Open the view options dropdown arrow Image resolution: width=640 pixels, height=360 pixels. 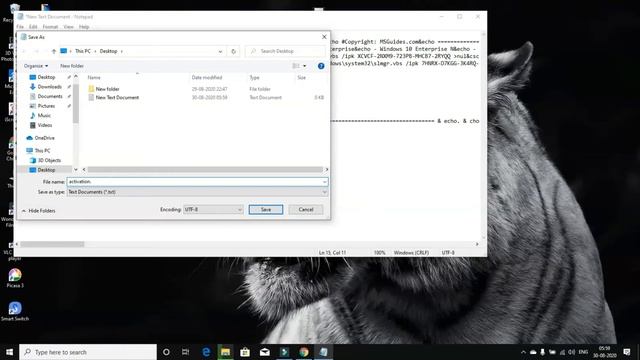point(304,66)
